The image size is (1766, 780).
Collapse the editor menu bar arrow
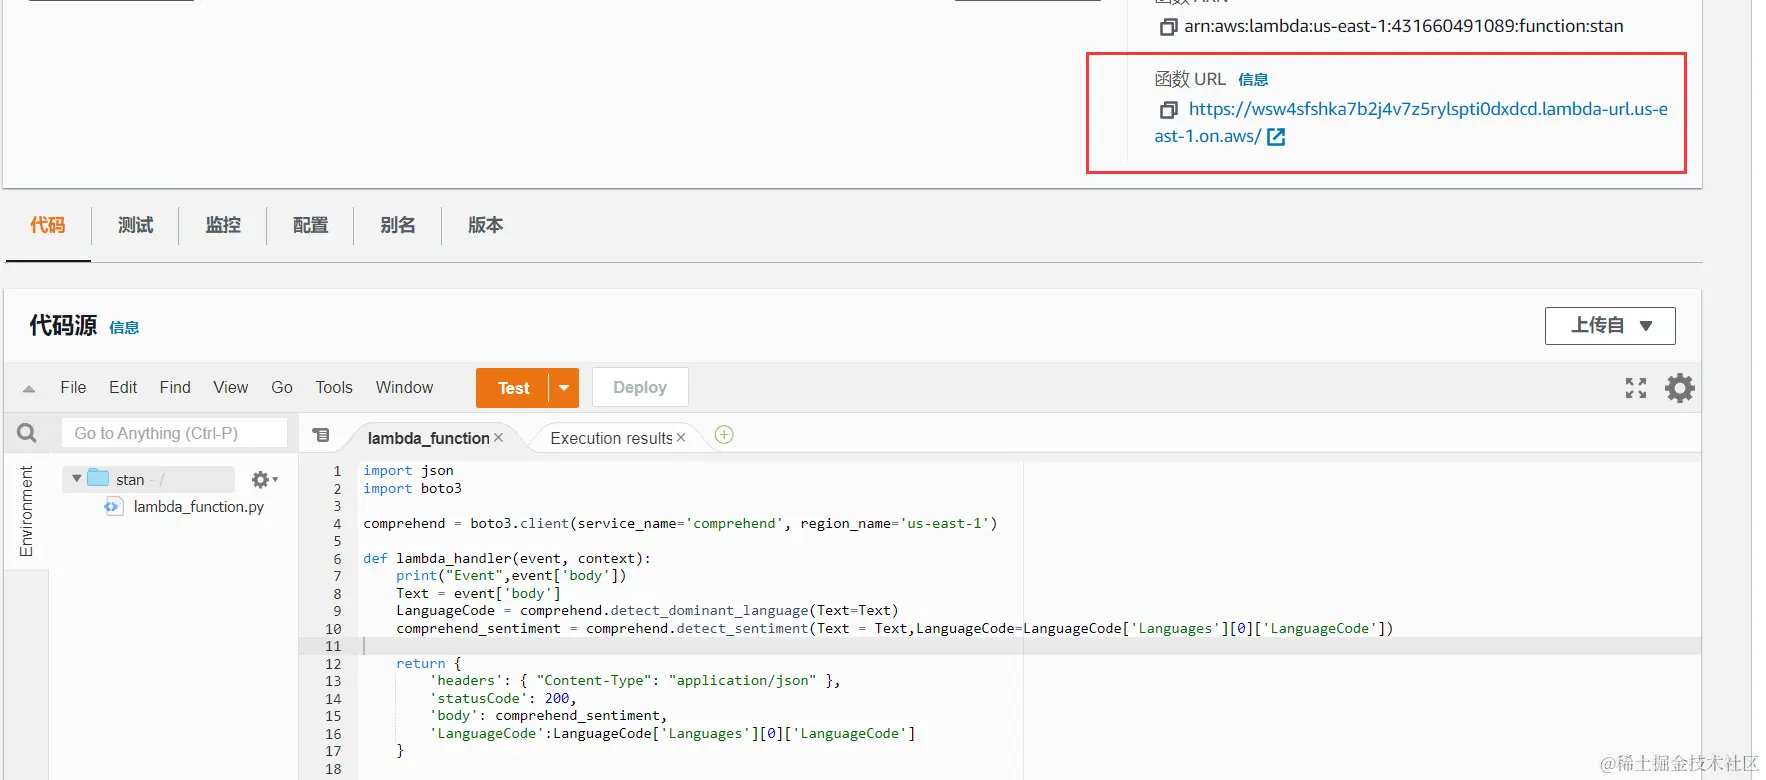tap(29, 389)
